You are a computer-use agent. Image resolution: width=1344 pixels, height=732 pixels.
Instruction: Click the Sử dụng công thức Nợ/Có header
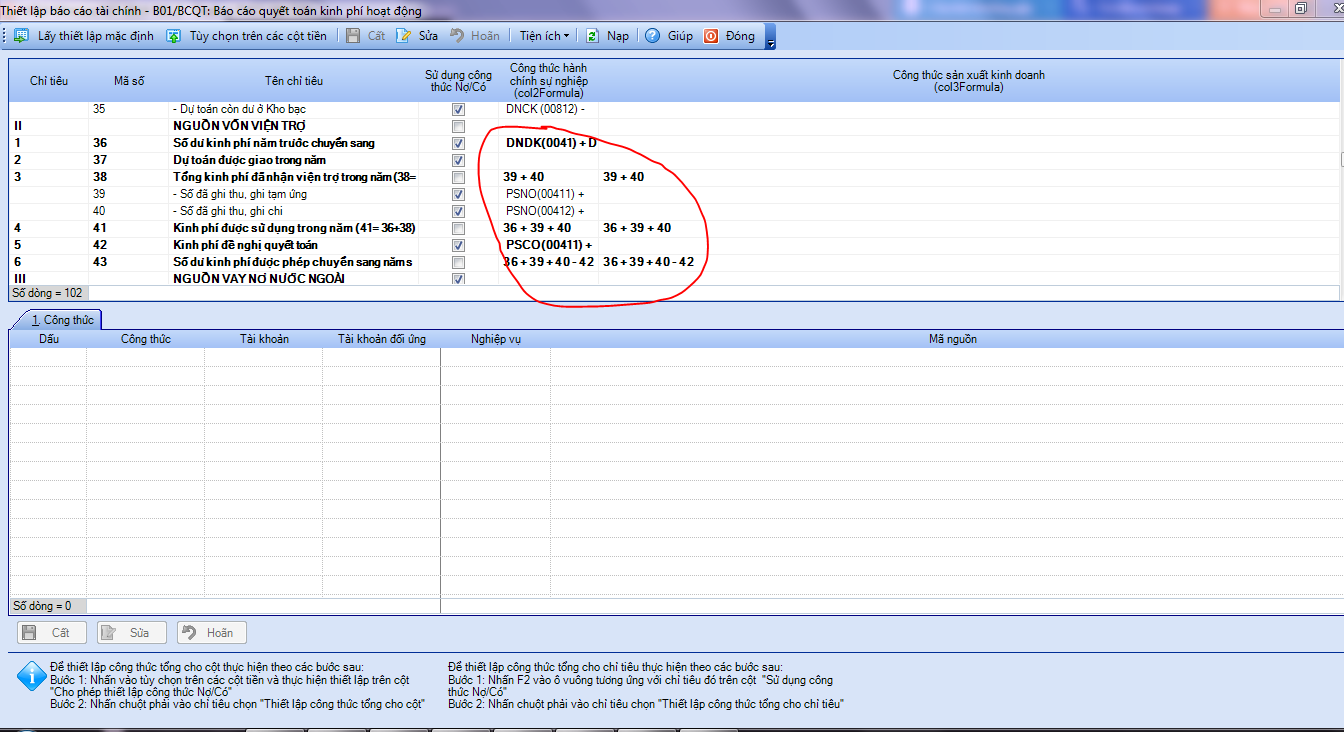pos(458,80)
